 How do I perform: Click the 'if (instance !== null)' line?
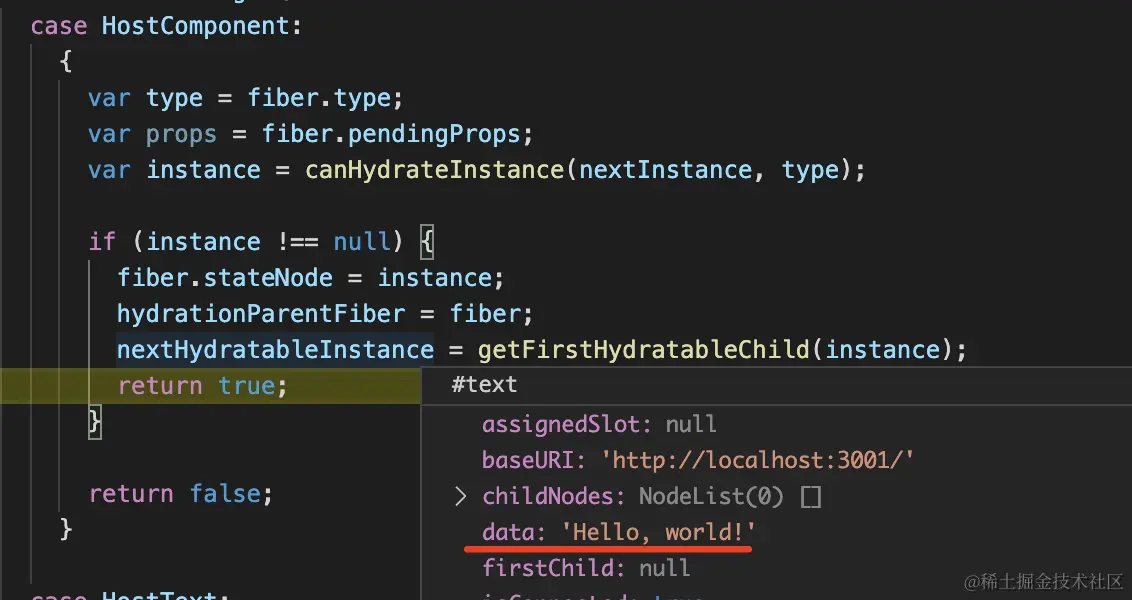[x=261, y=242]
